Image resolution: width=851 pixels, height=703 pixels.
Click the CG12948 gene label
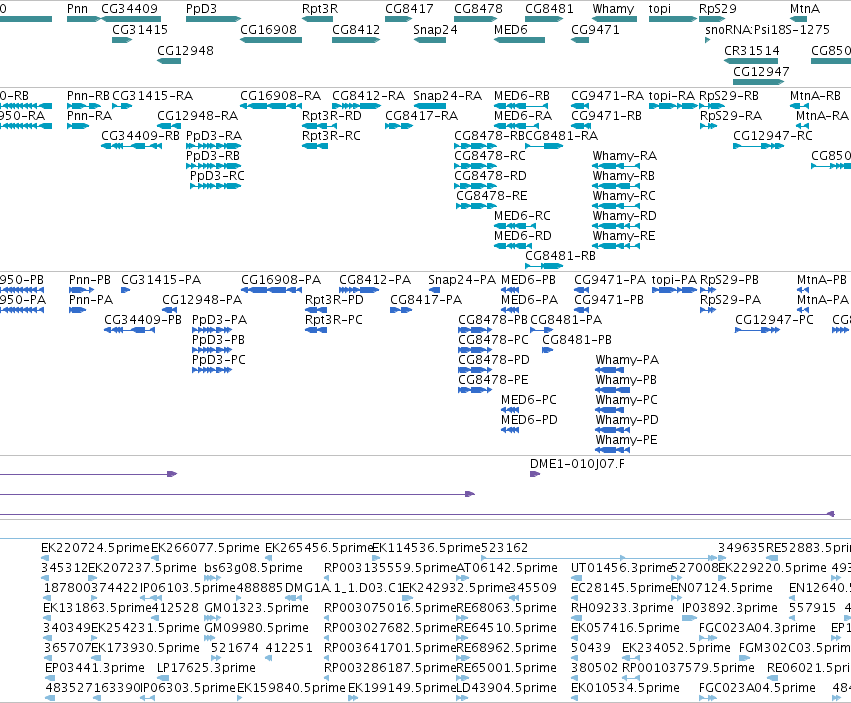186,50
